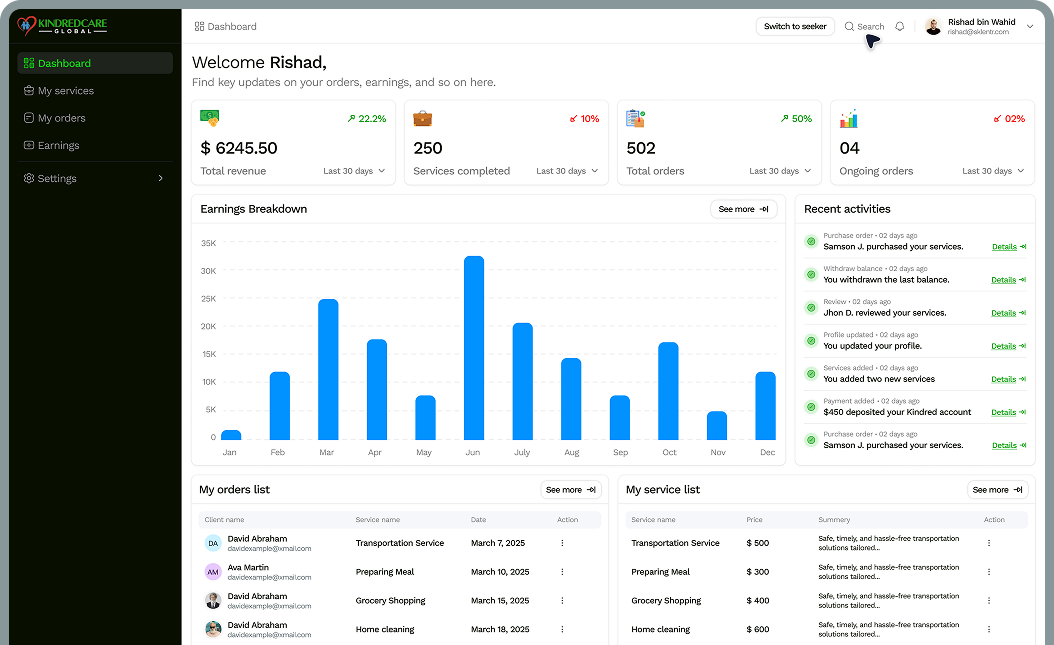The height and width of the screenshot is (645, 1054).
Task: Click the Ongoing orders bar chart icon
Action: pos(848,119)
